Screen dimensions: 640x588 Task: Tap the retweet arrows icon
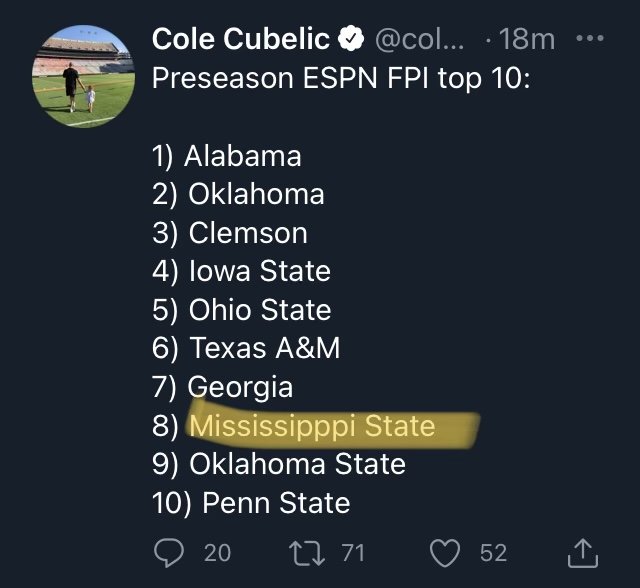tap(307, 553)
